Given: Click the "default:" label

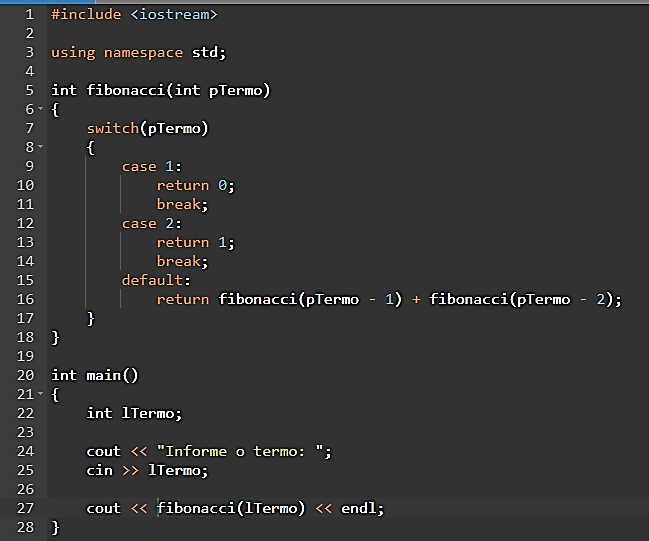Looking at the screenshot, I should tap(156, 280).
